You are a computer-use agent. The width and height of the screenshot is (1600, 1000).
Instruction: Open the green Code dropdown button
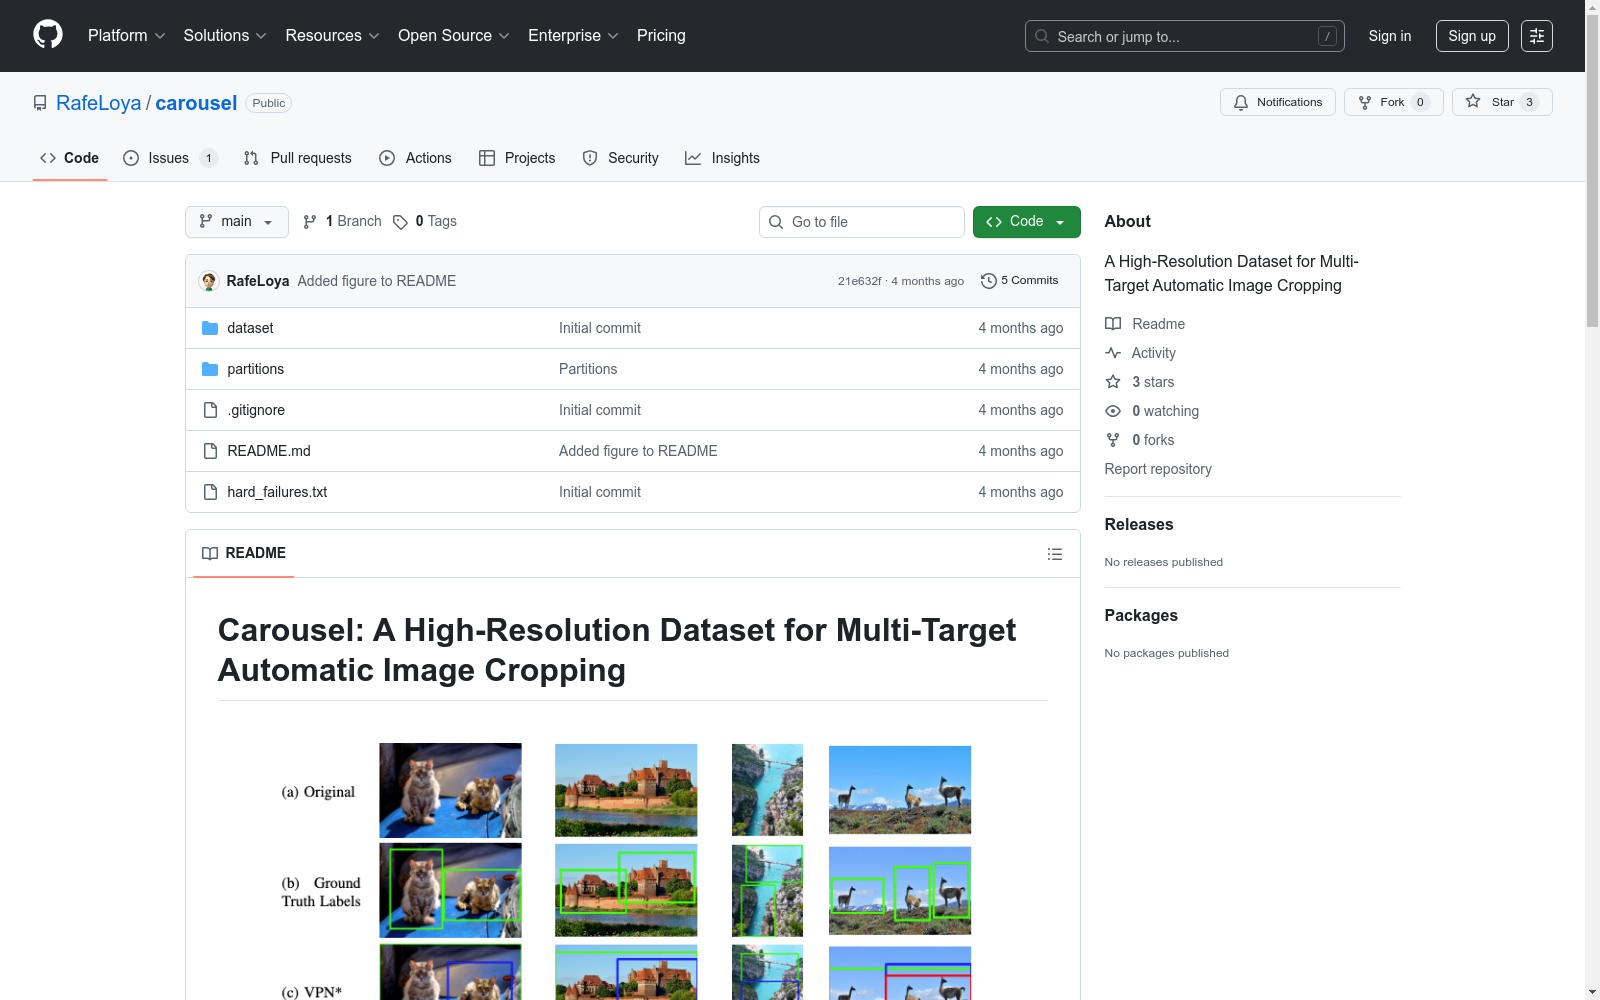(1026, 222)
